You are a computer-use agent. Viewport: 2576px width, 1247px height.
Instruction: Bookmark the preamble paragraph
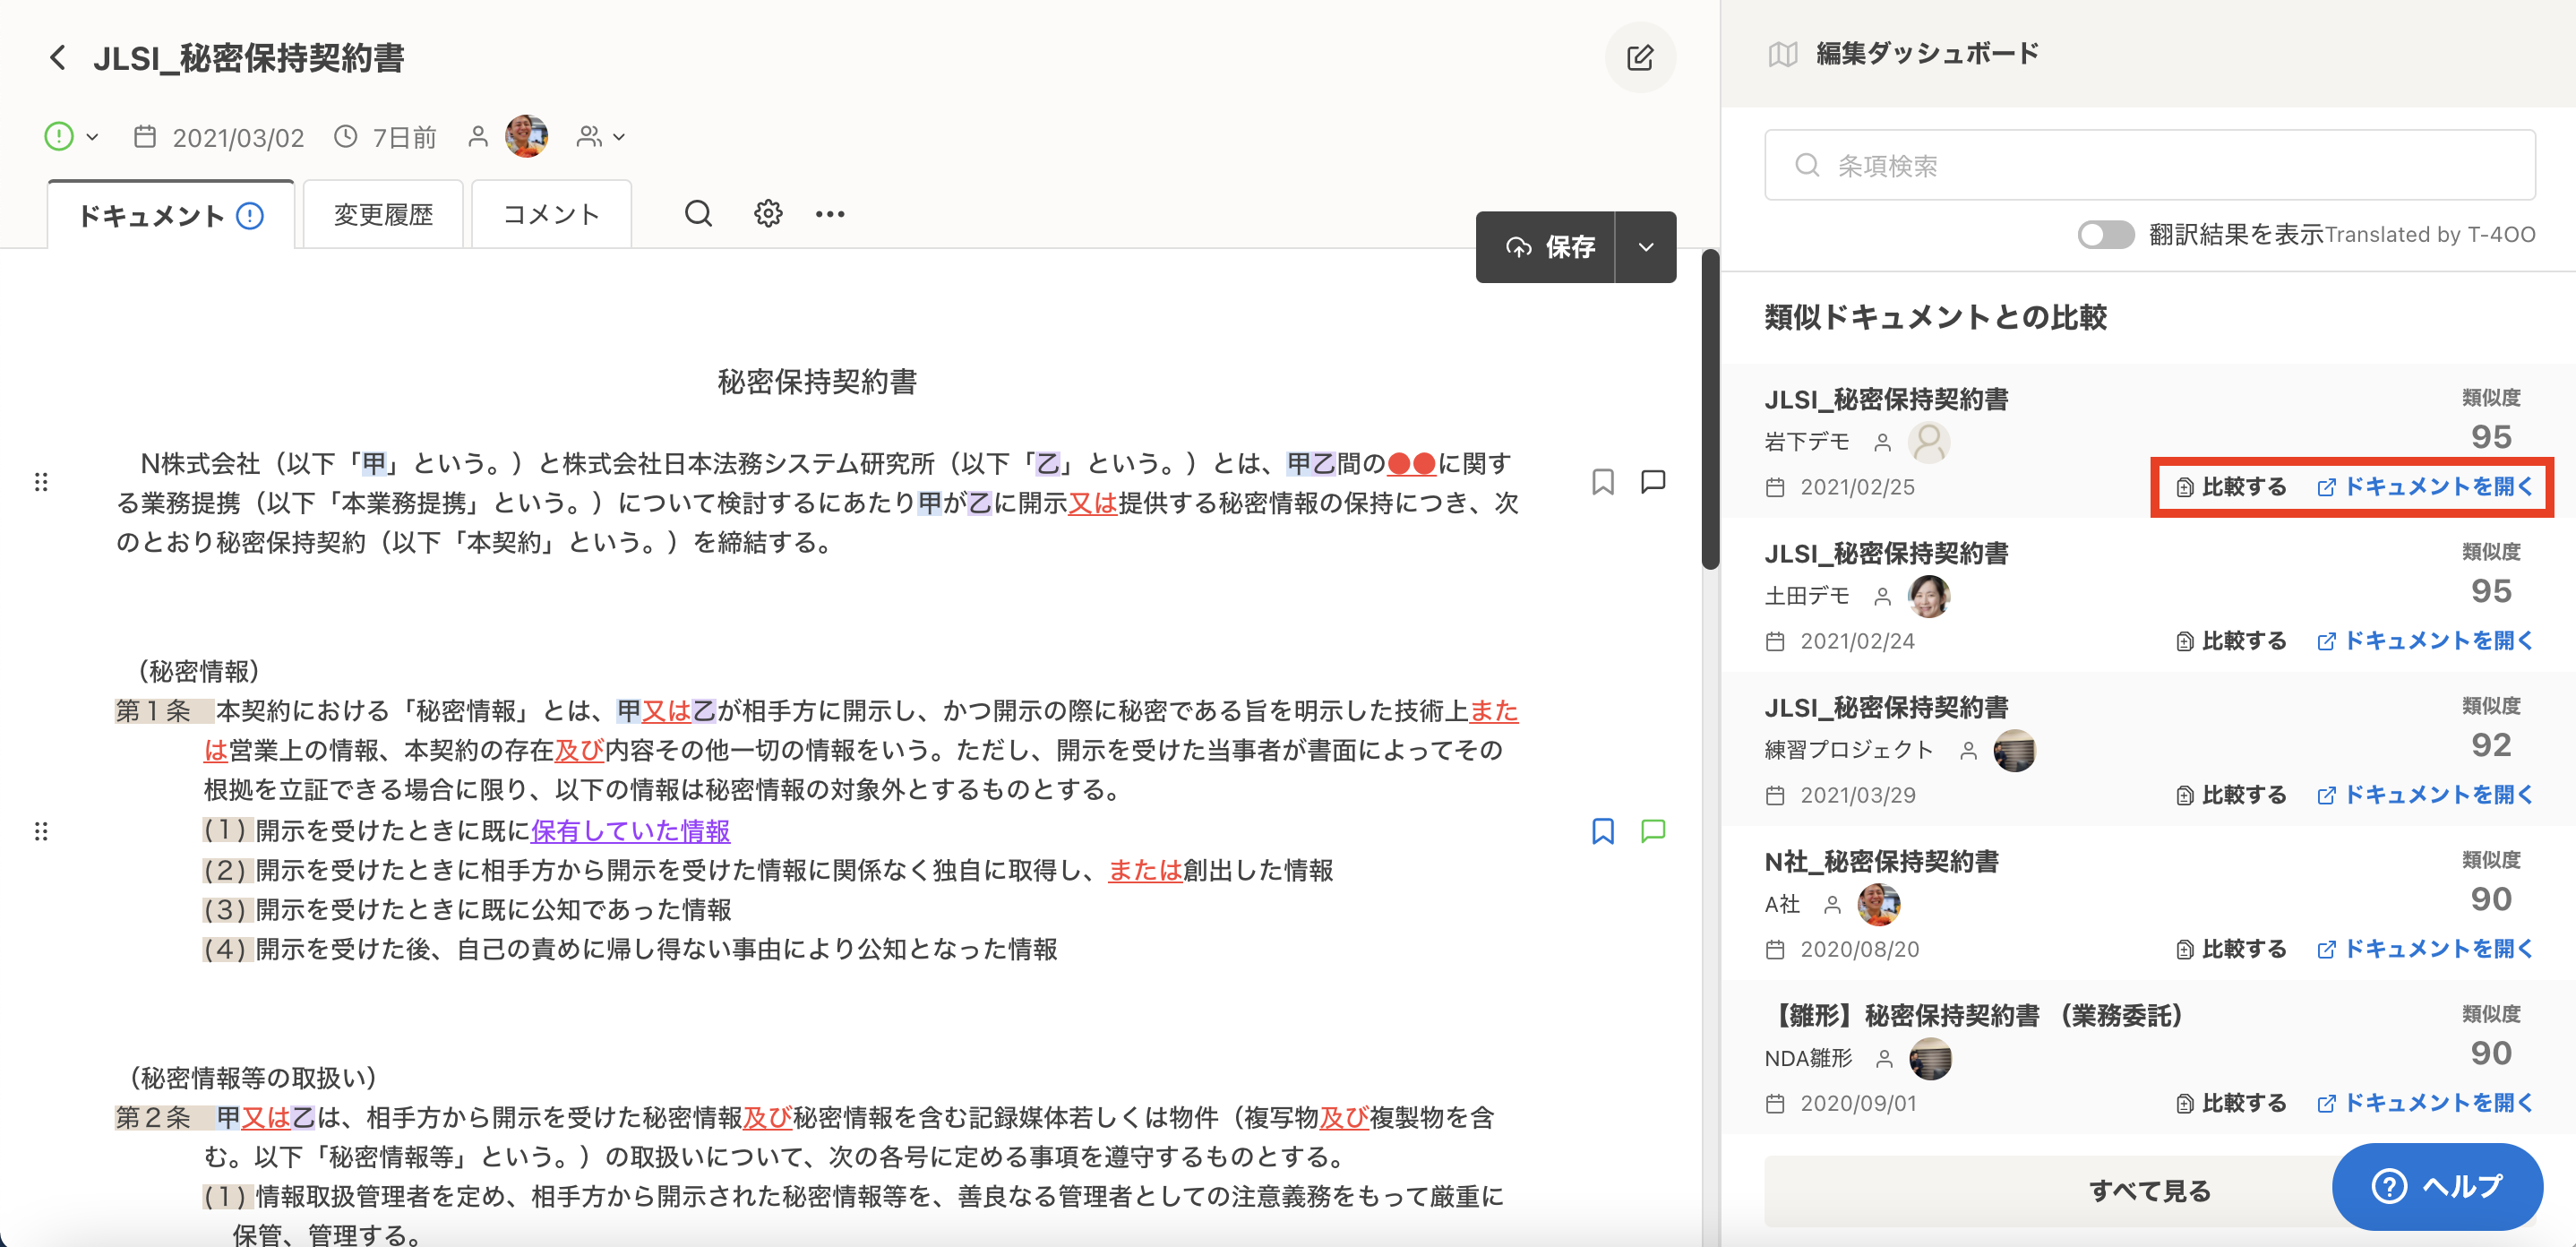1602,482
